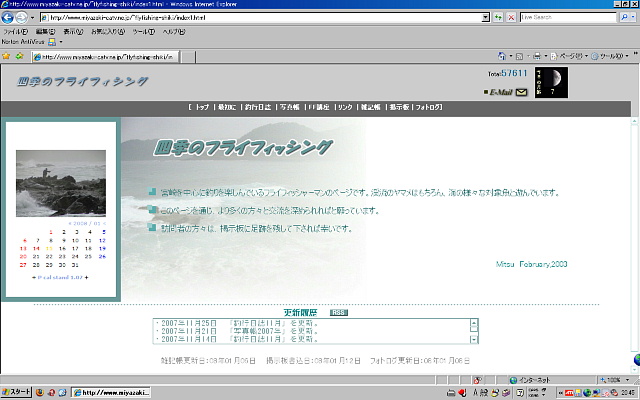Click update list scrollbar down arrow
The height and width of the screenshot is (400, 640).
pos(474,340)
